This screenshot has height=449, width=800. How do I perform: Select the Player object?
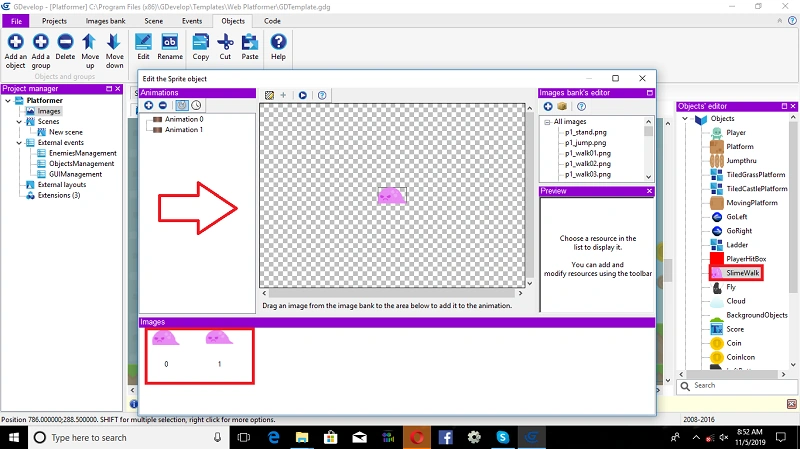pos(736,133)
